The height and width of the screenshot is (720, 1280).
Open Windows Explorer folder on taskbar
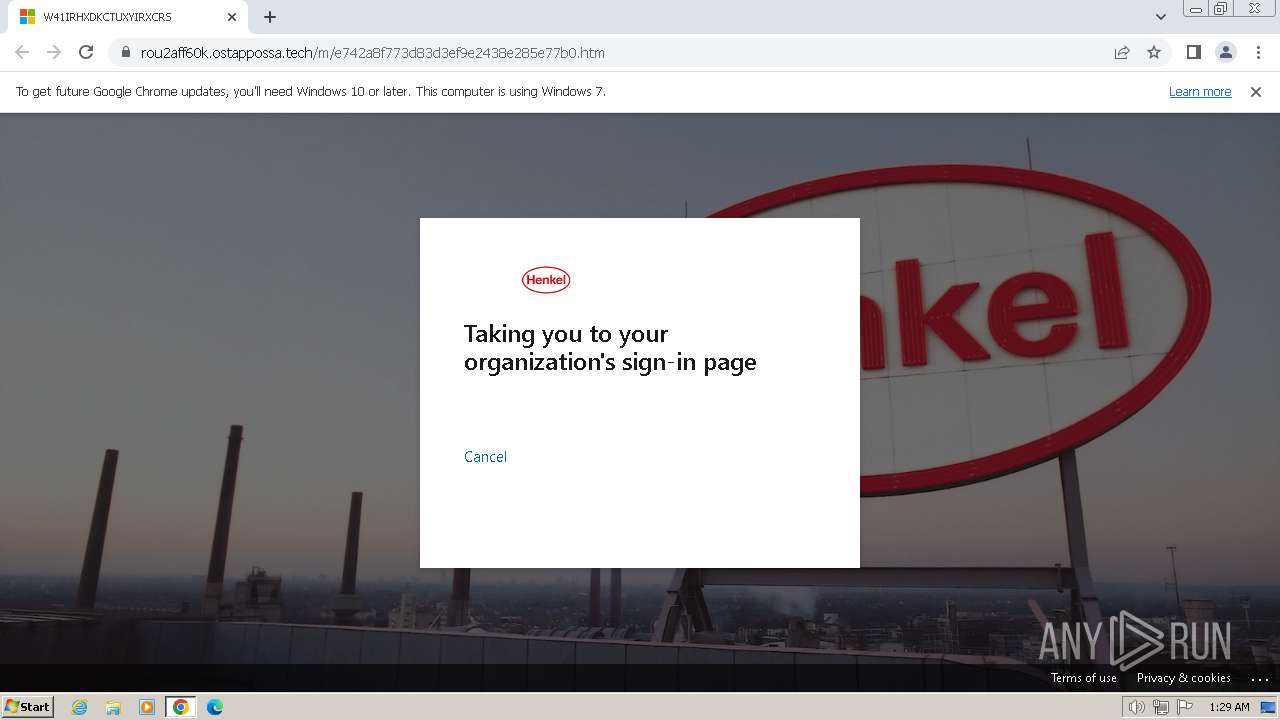point(113,707)
